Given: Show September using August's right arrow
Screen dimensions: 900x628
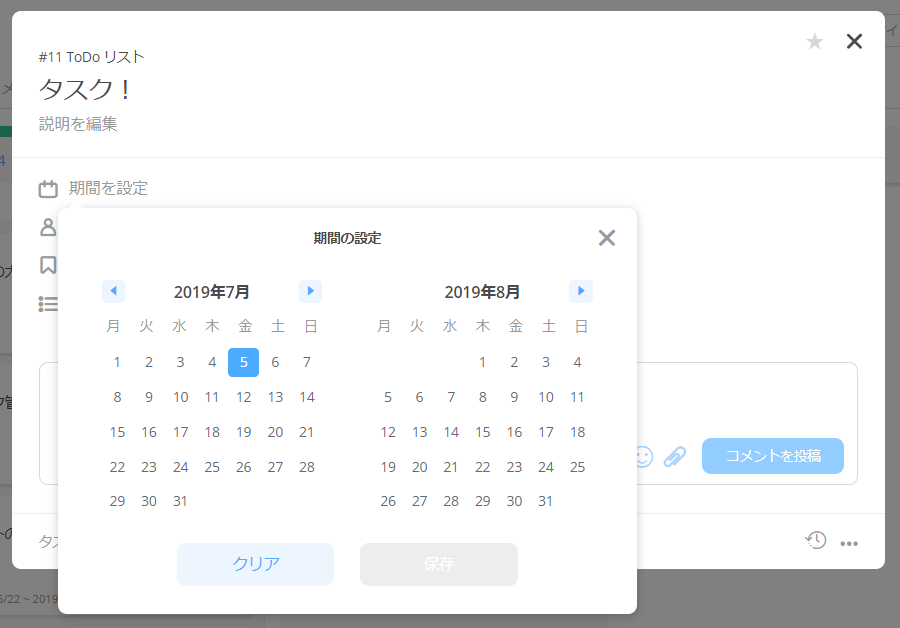Looking at the screenshot, I should click(x=581, y=291).
